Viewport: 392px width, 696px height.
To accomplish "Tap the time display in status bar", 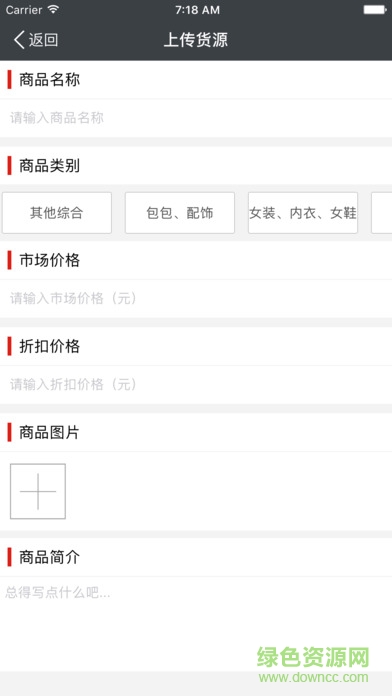I will tap(197, 10).
